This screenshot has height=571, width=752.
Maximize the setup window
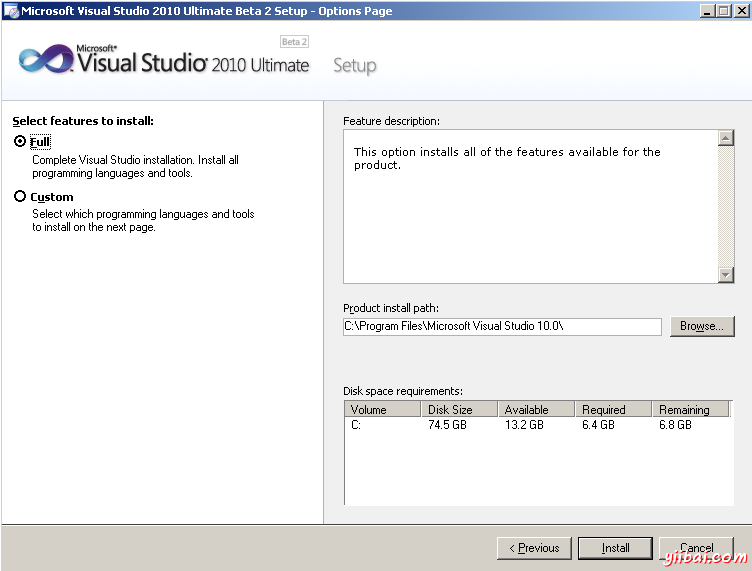723,11
